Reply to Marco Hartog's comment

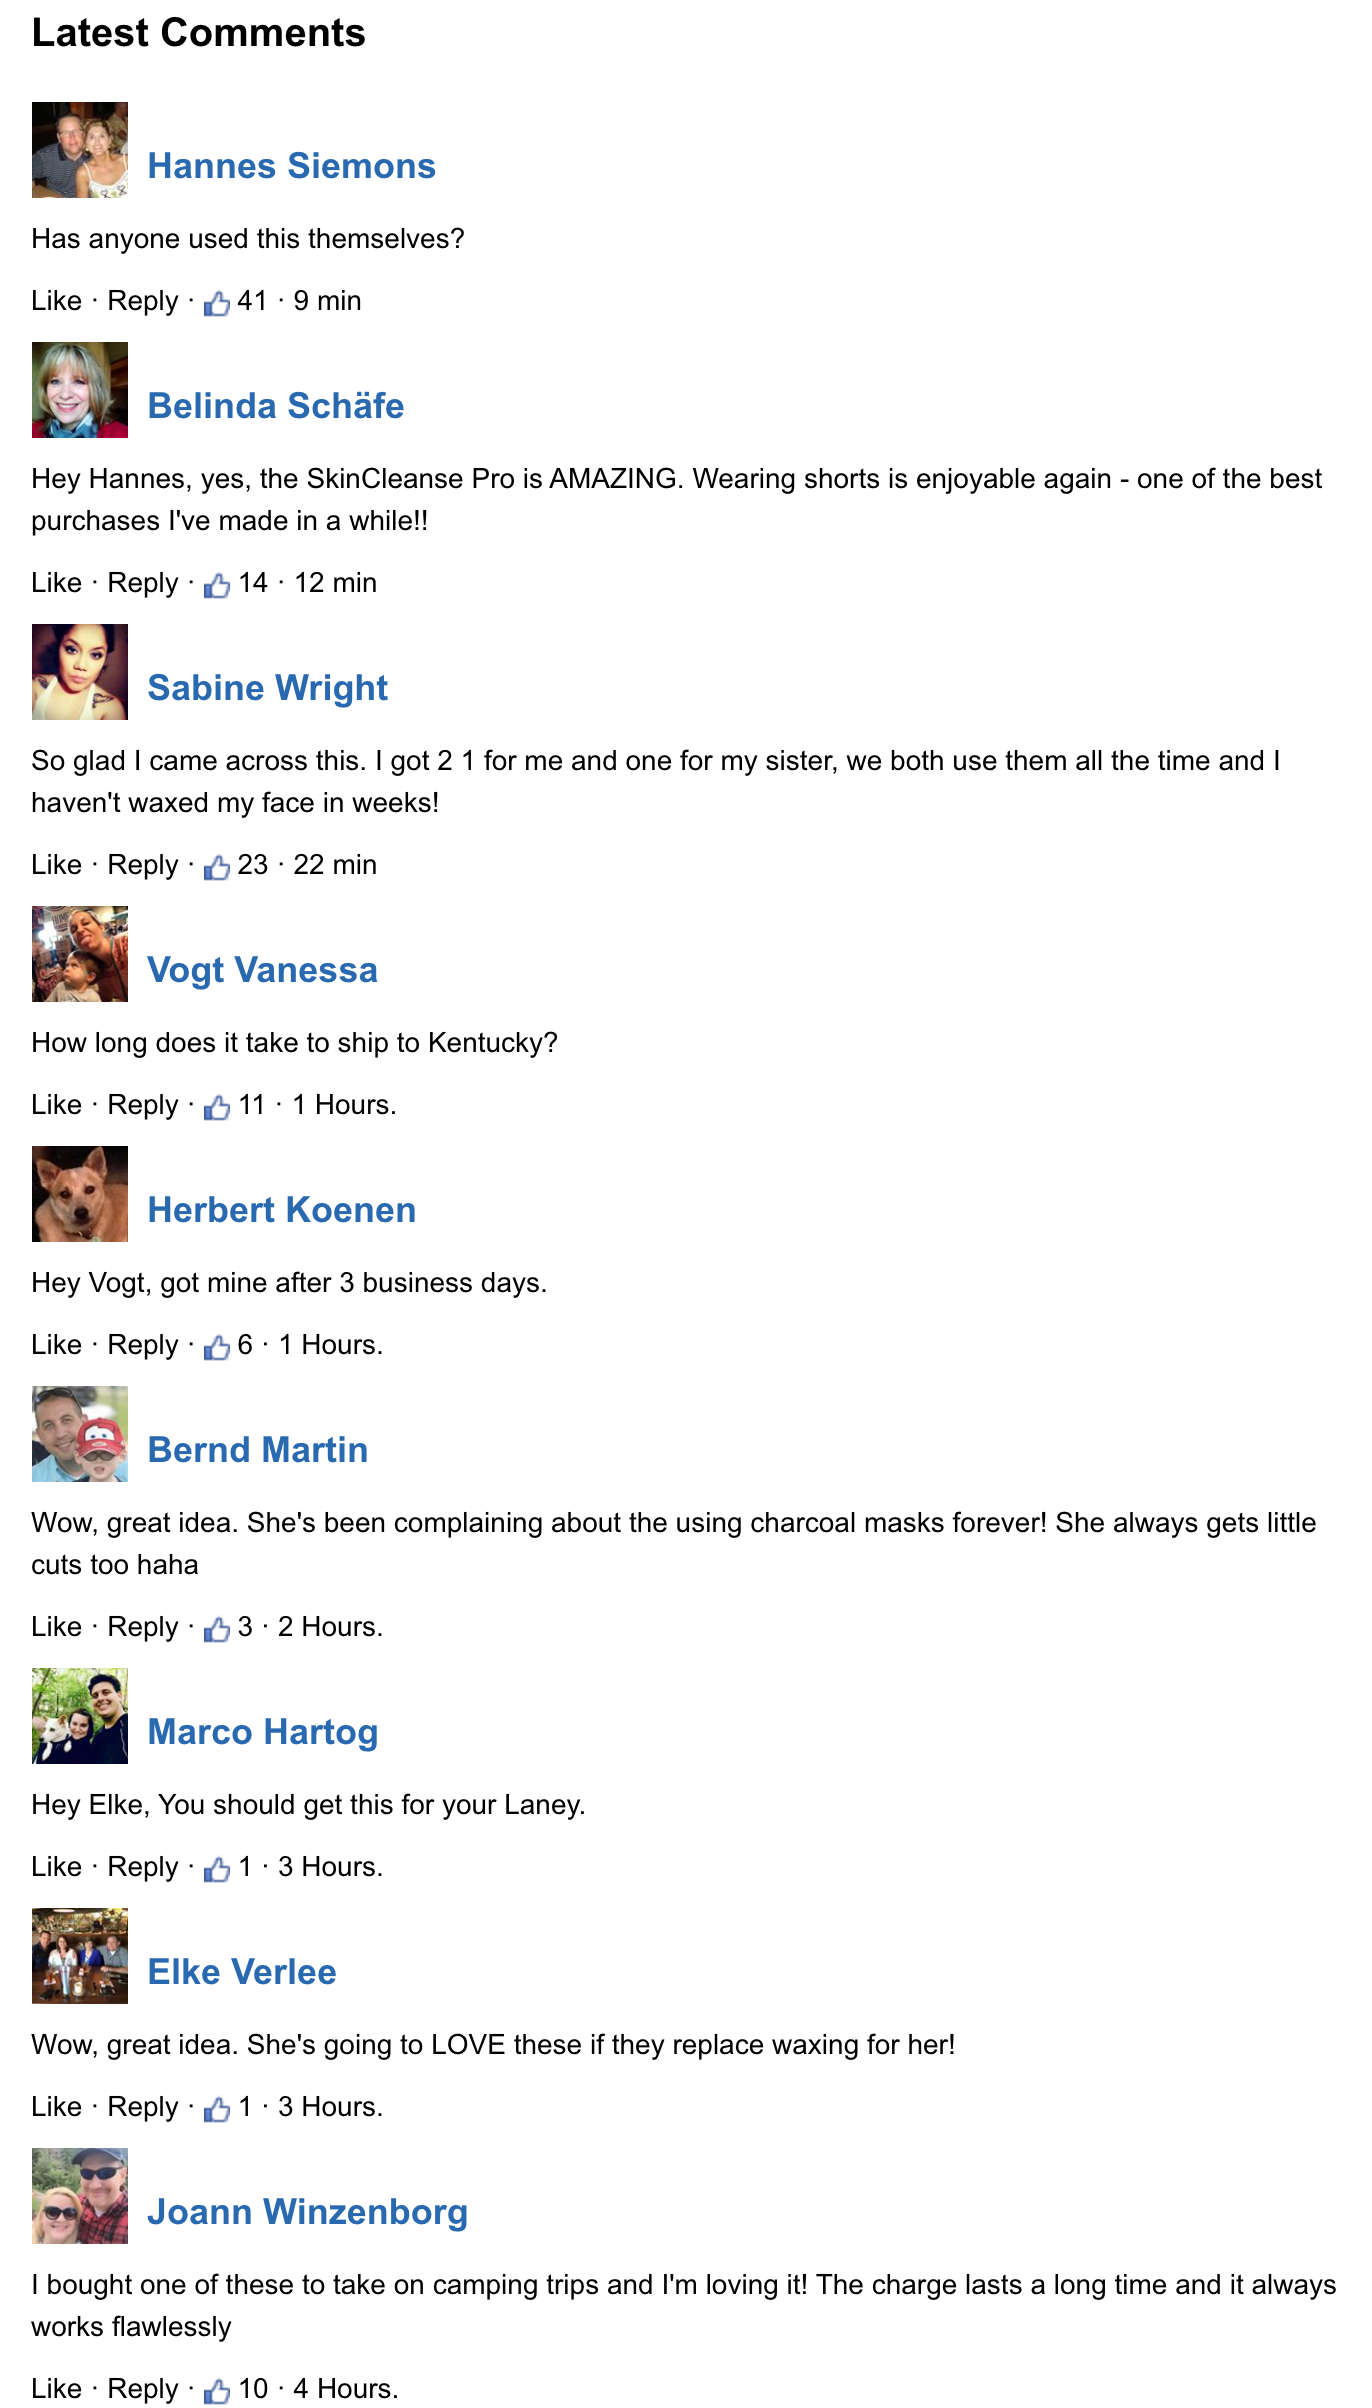143,1867
